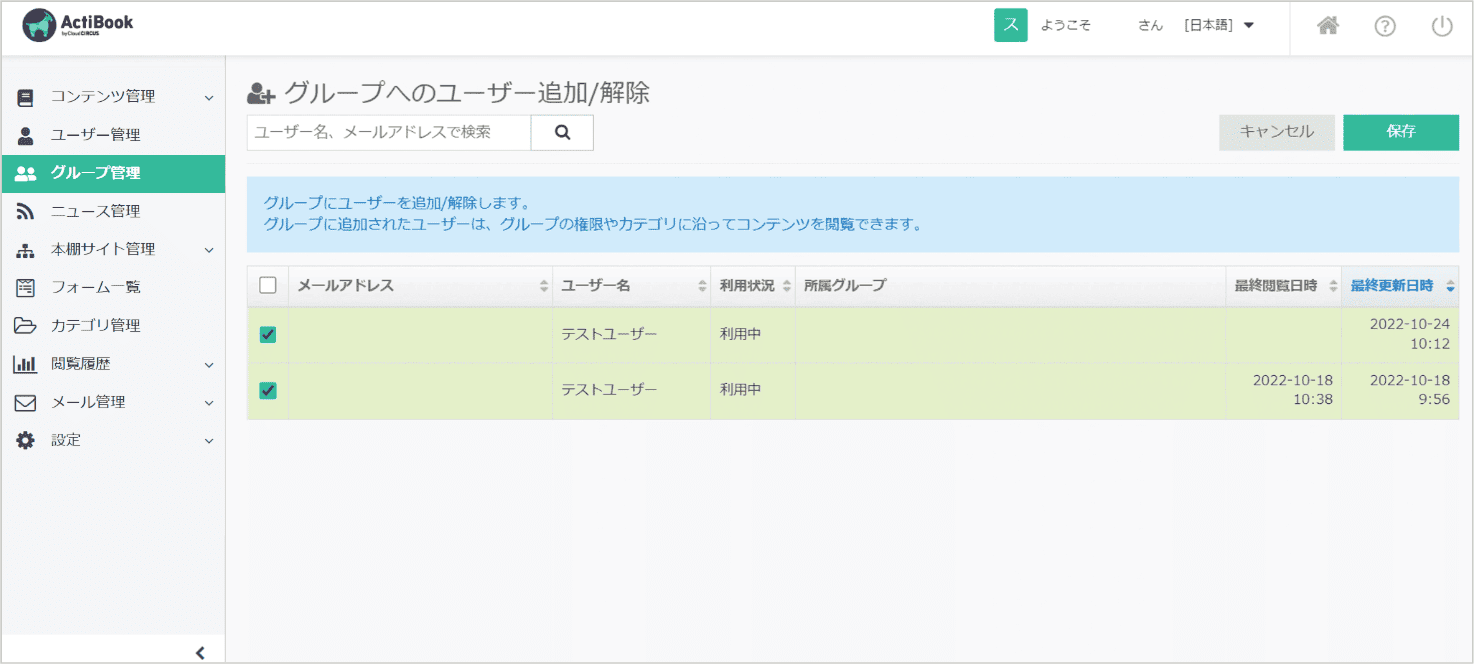Click the ユーザー名検索 input field
The image size is (1475, 667).
(x=390, y=132)
